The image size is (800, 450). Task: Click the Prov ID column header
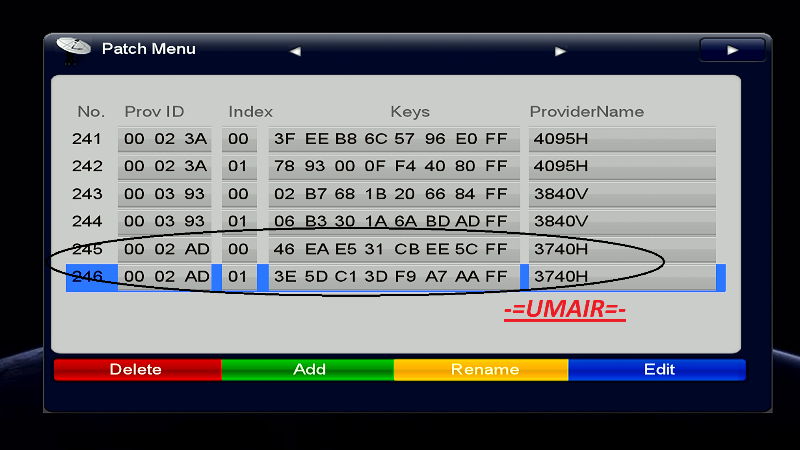pos(154,112)
